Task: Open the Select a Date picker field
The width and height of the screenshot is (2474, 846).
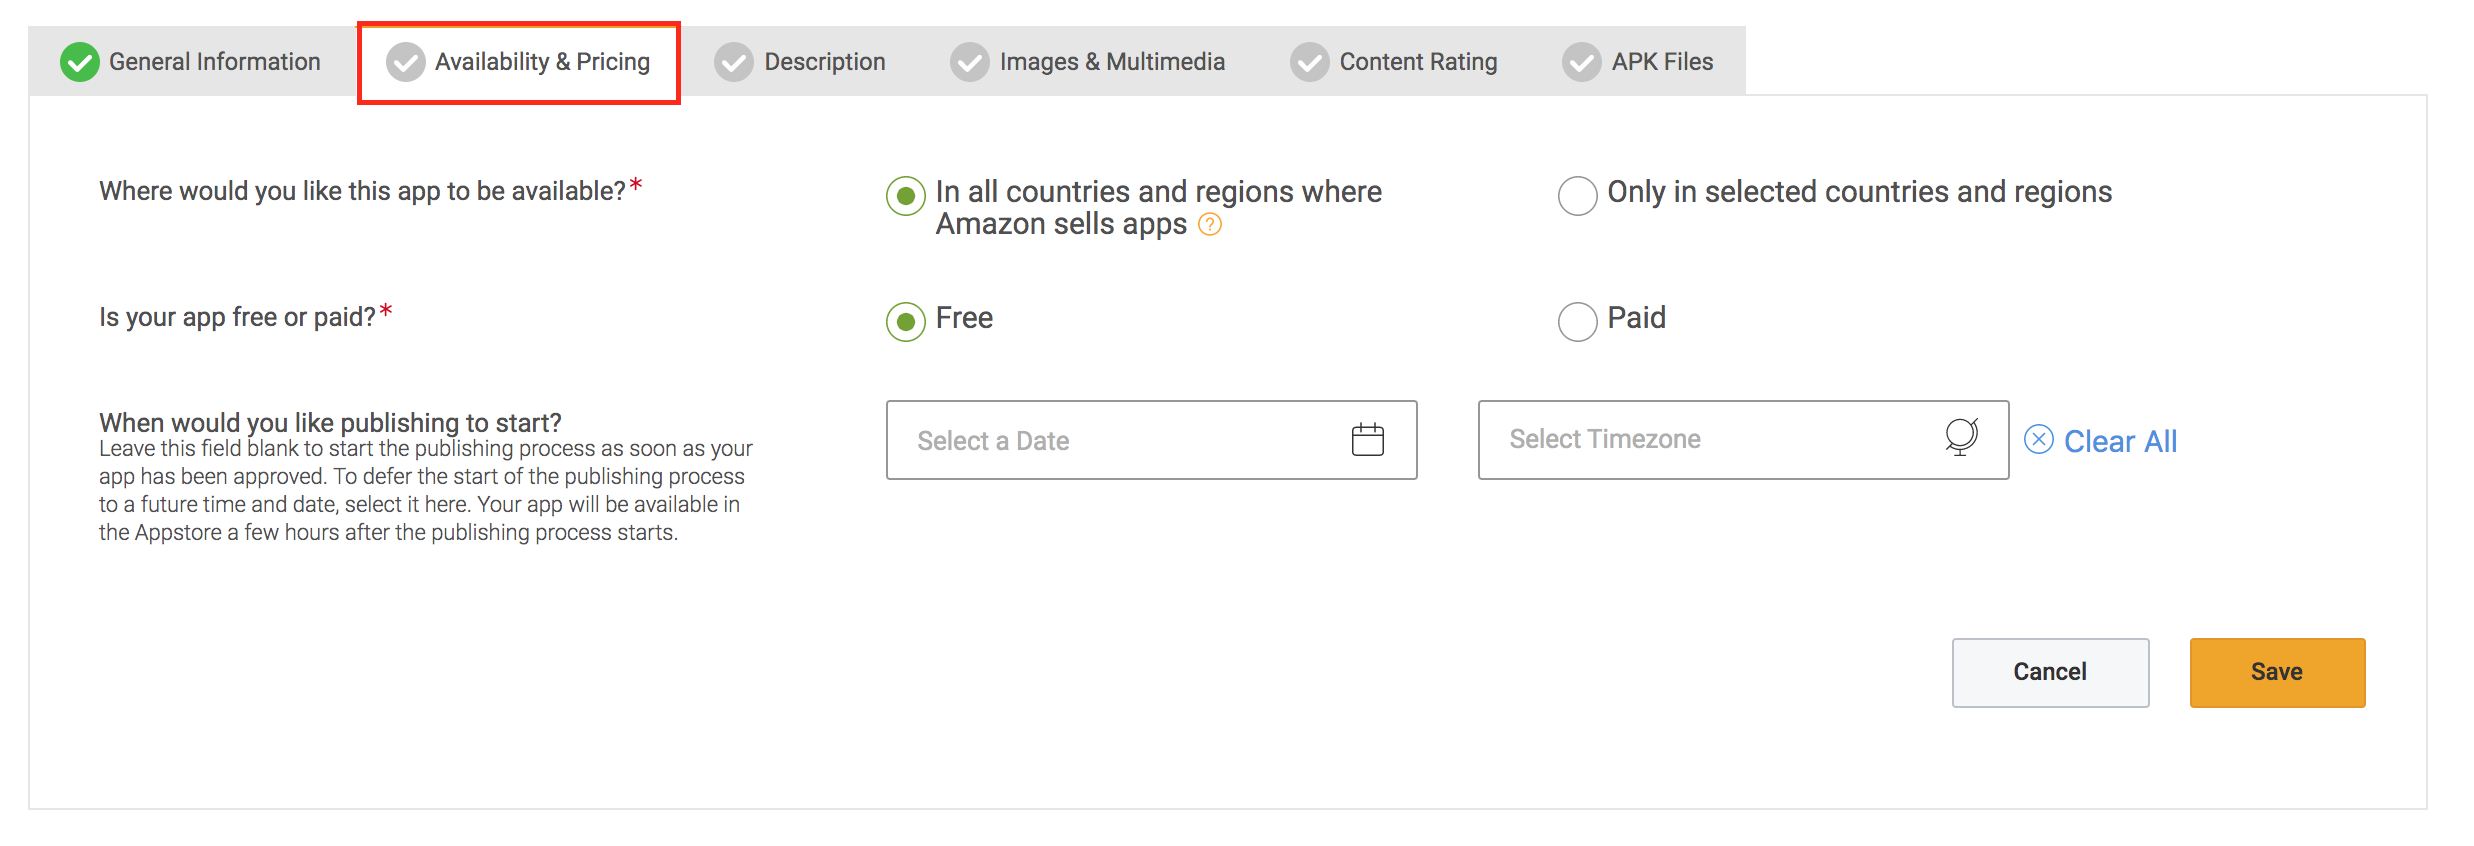Action: 1151,440
